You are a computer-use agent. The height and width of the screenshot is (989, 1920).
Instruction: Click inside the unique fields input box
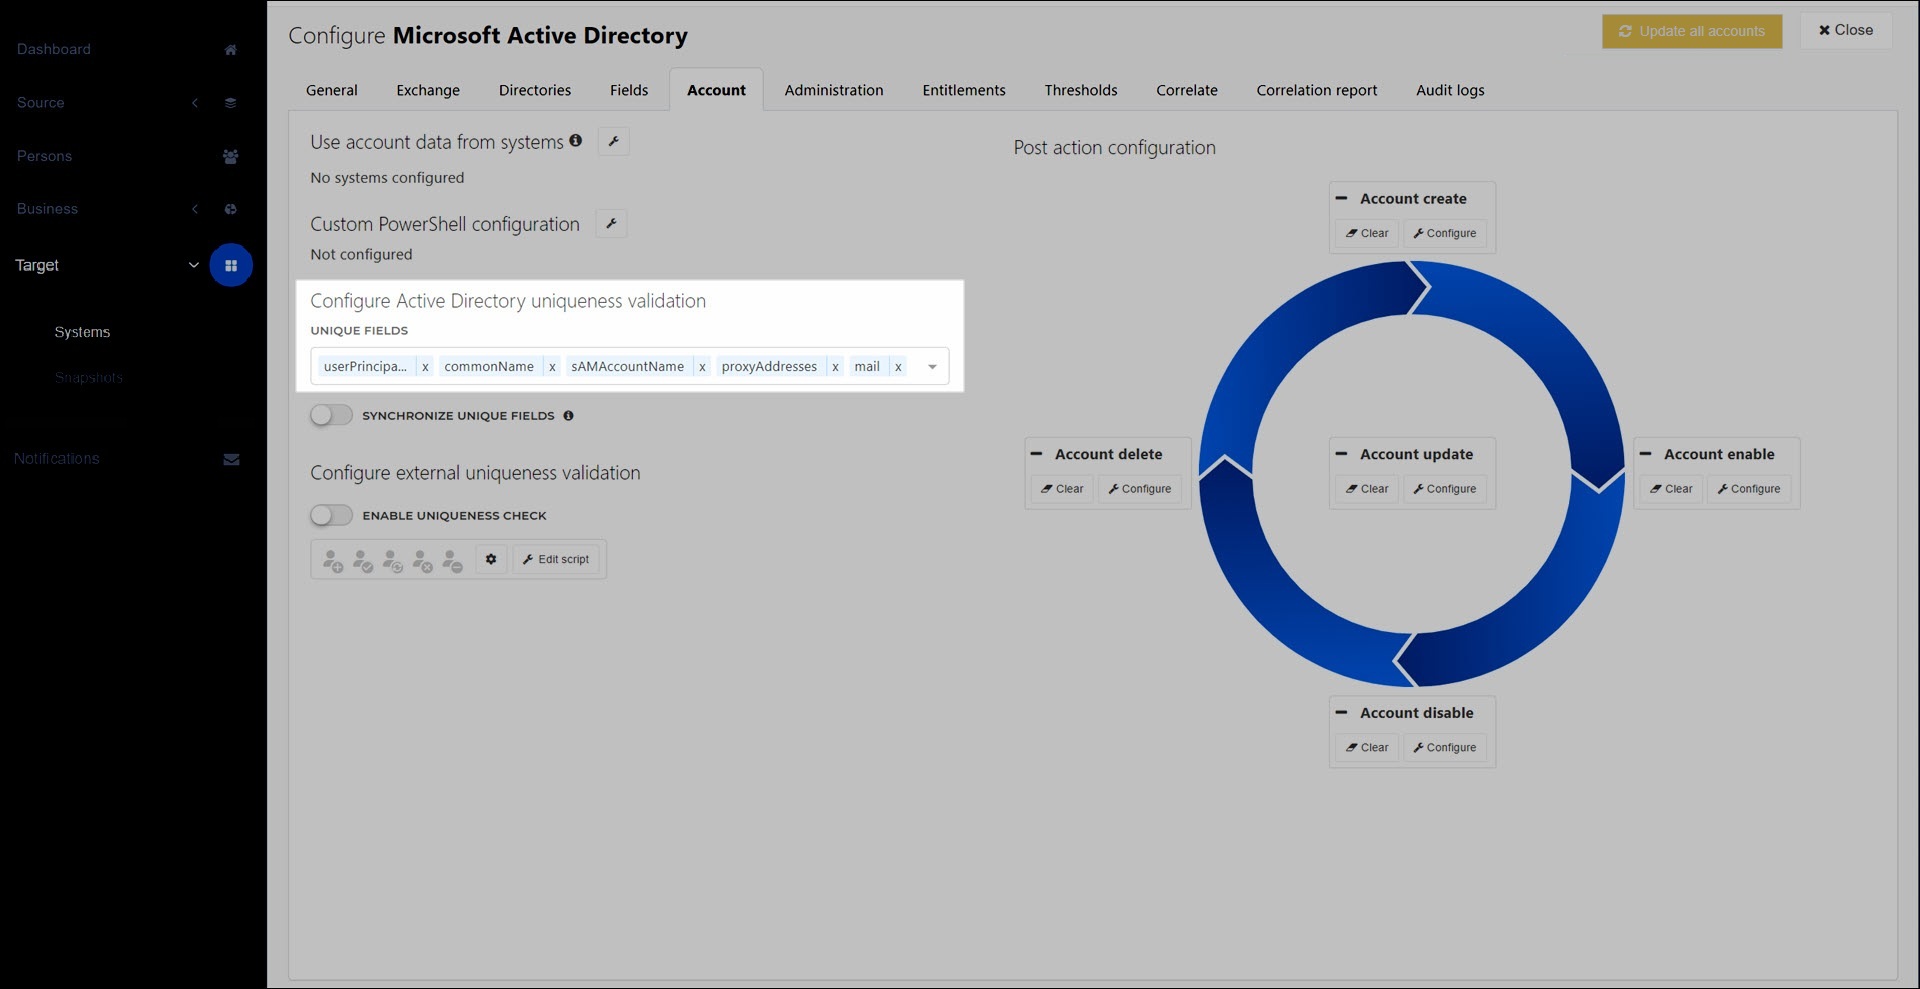[629, 367]
